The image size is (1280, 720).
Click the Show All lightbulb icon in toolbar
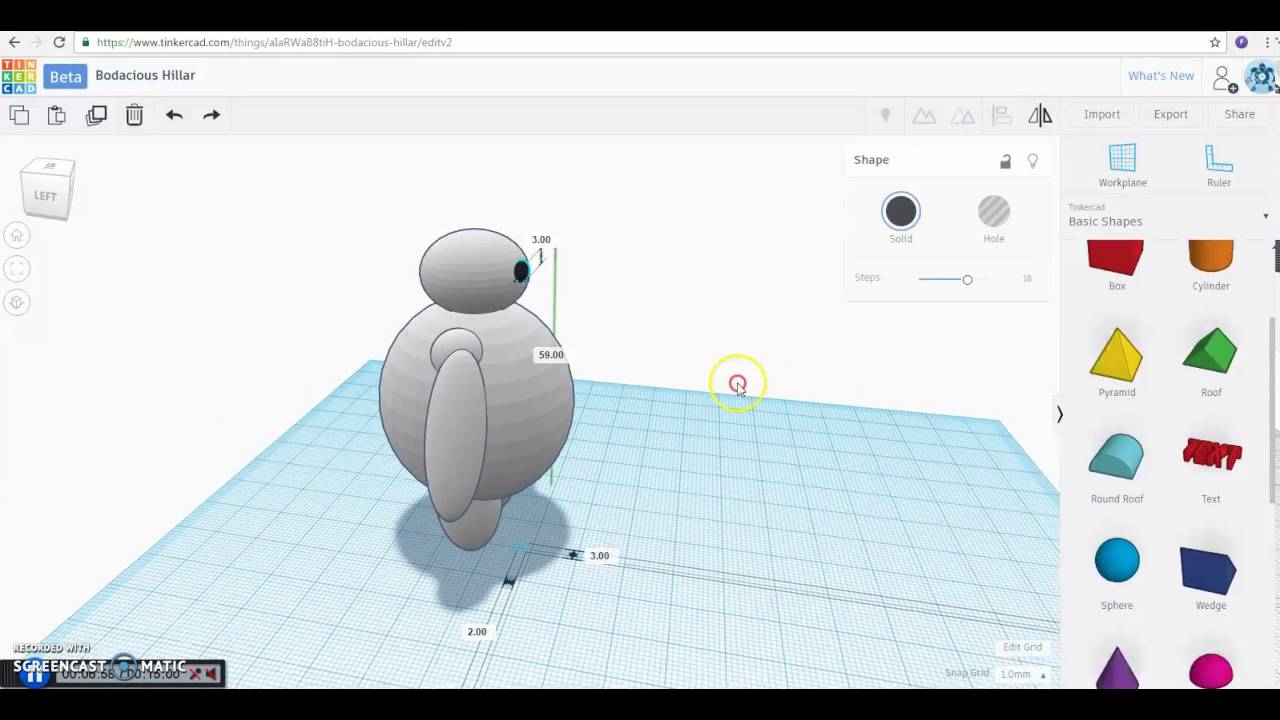885,115
